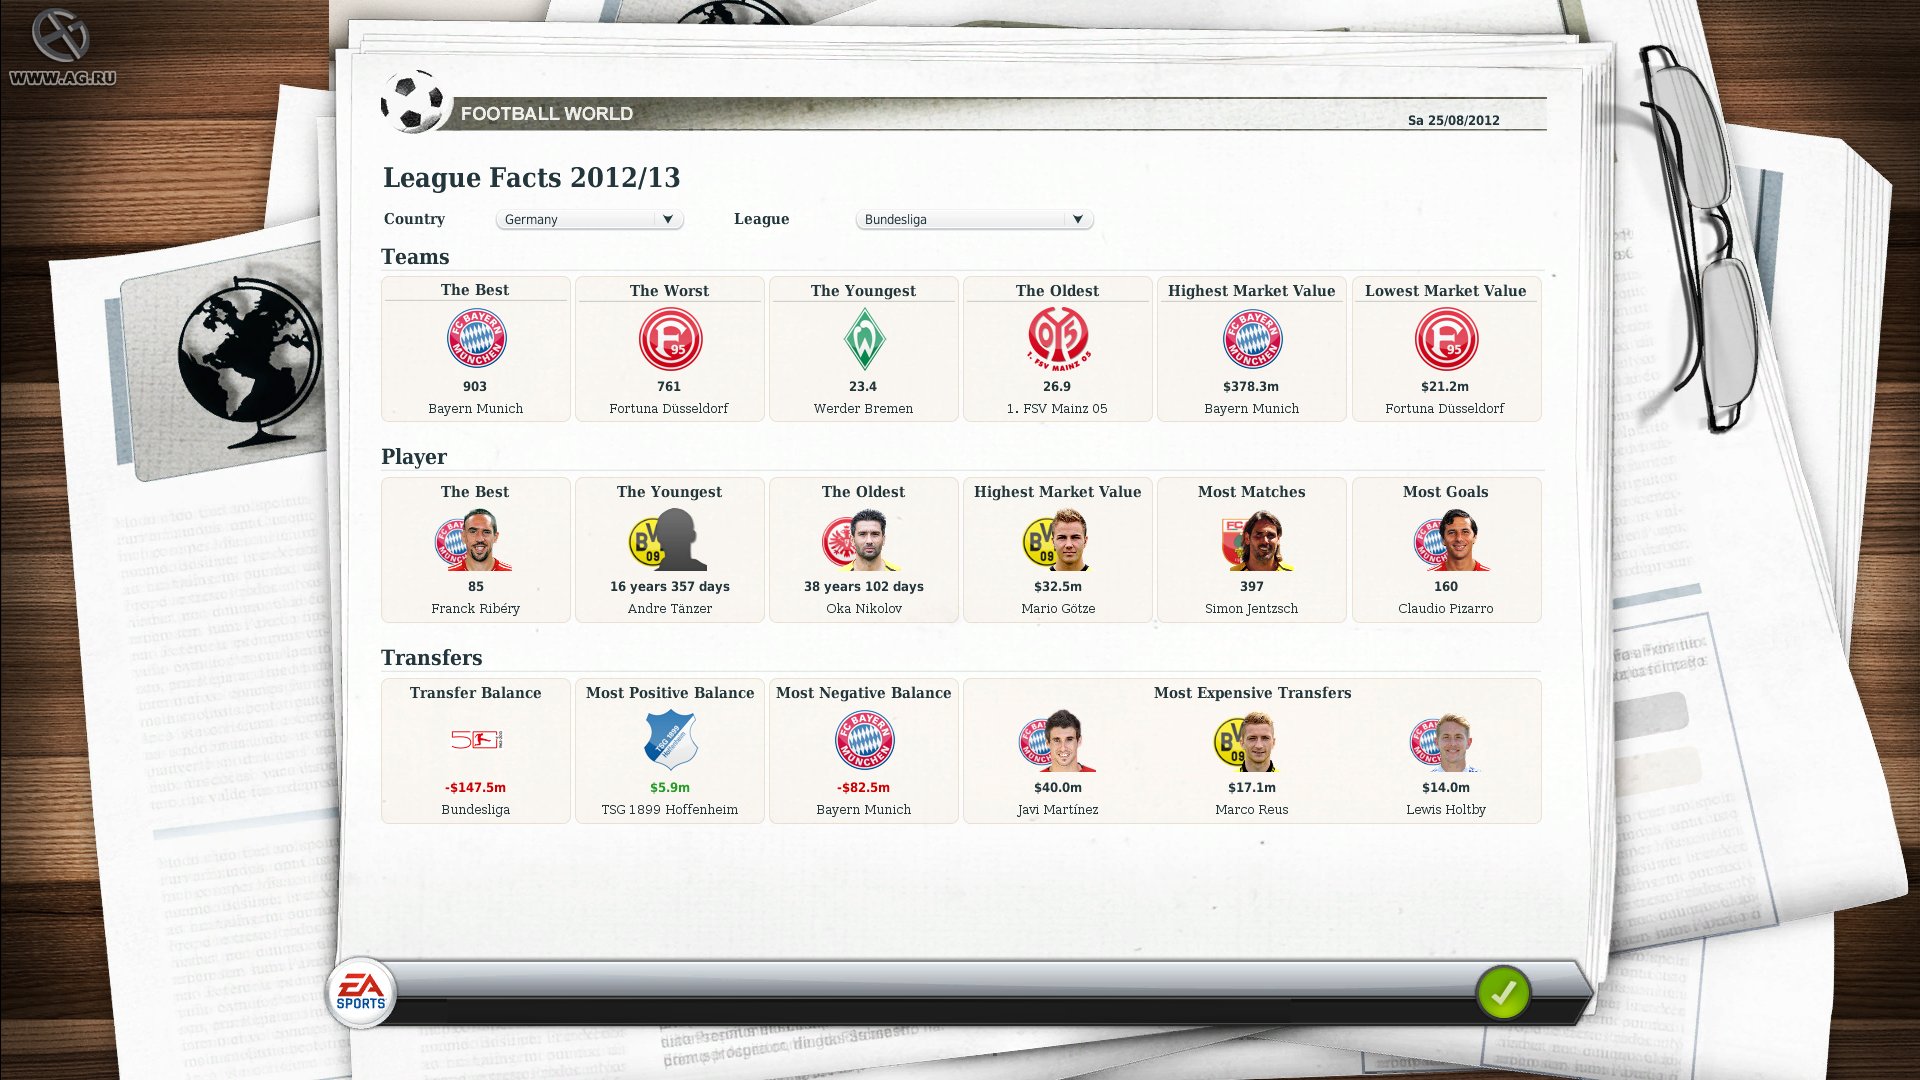
Task: Click the Bayern crest under Most Negative Balance
Action: coord(863,740)
